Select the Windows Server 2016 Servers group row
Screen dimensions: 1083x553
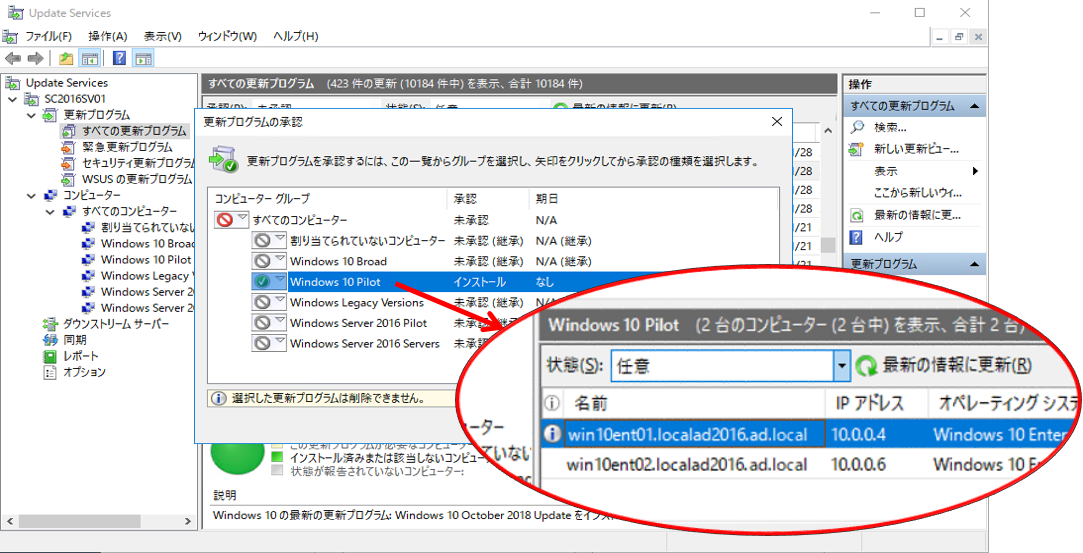tap(365, 343)
